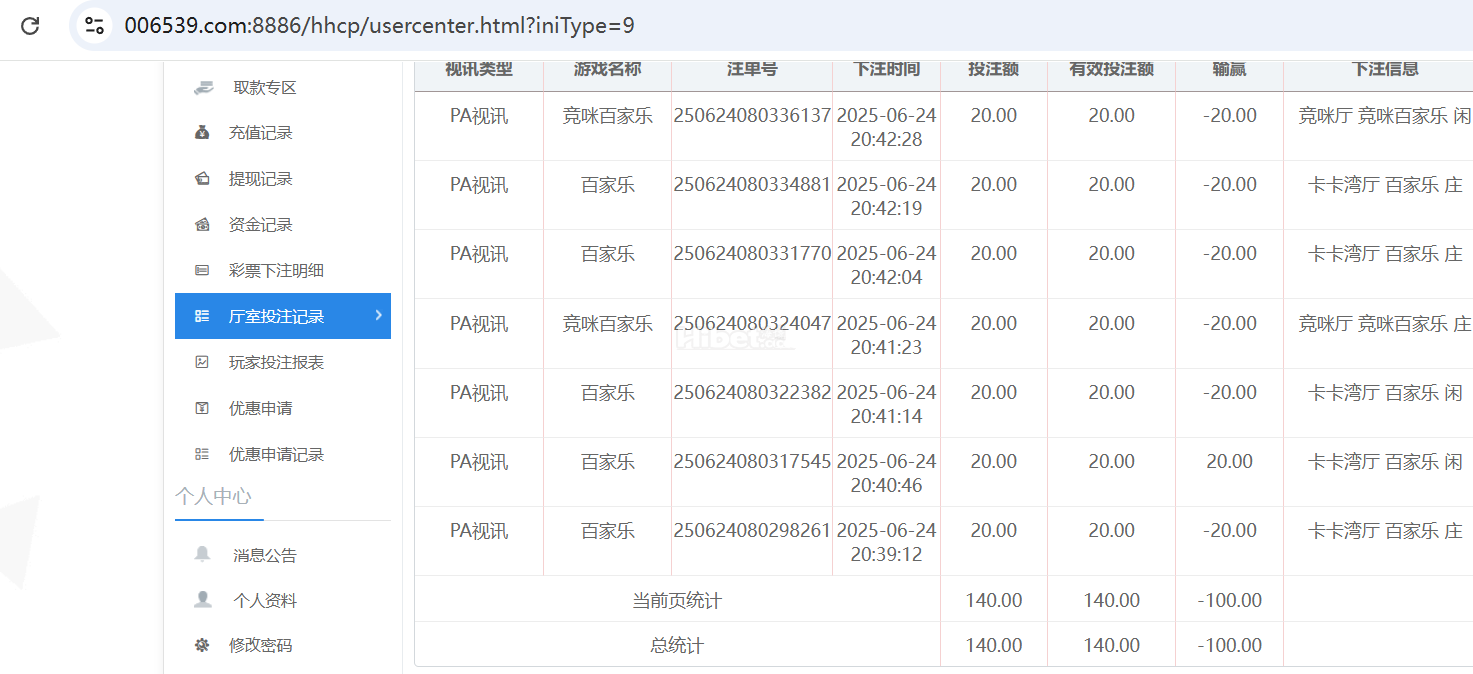Image resolution: width=1473 pixels, height=674 pixels.
Task: Expand the 厅室投注记录 chevron arrow
Action: pos(378,315)
